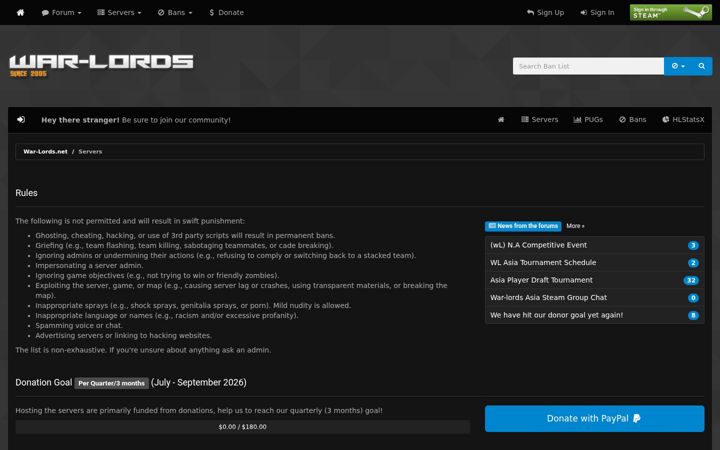
Task: Click the News from the forums badge
Action: point(523,226)
